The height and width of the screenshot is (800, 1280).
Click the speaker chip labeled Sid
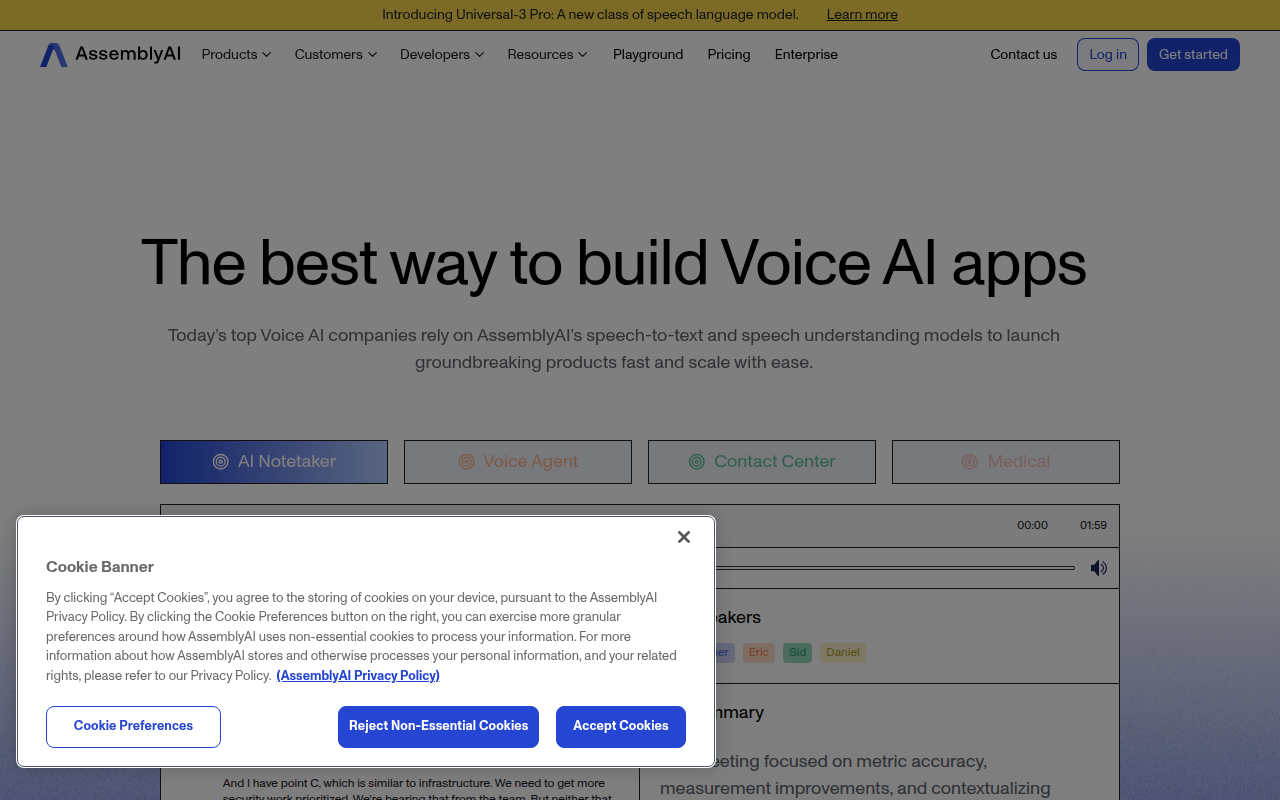coord(797,652)
